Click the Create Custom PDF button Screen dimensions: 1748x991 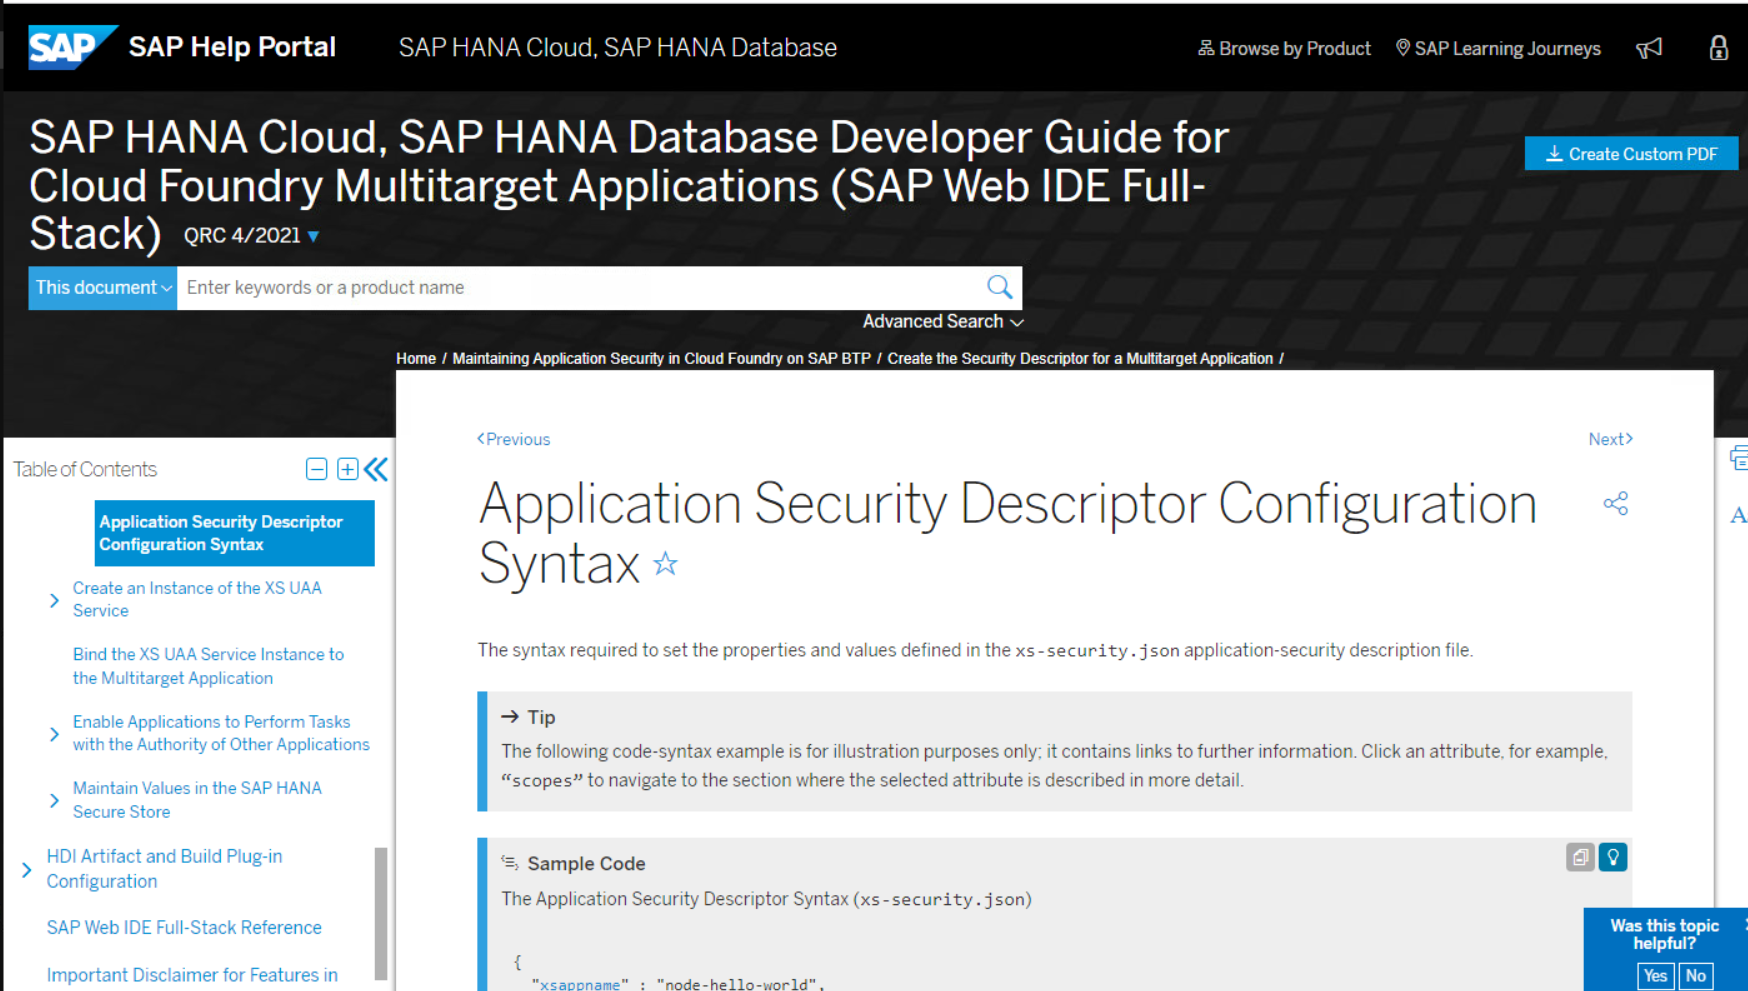point(1631,154)
